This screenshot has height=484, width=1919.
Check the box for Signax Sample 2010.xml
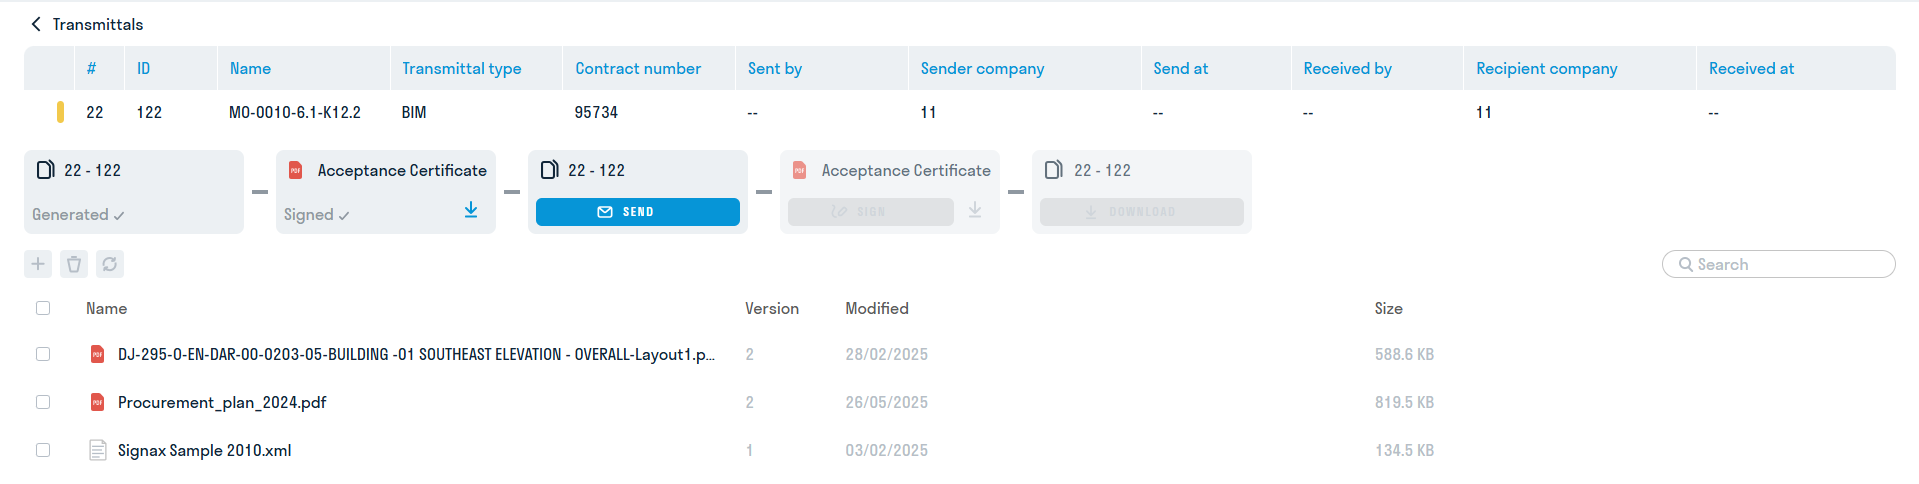pos(43,450)
